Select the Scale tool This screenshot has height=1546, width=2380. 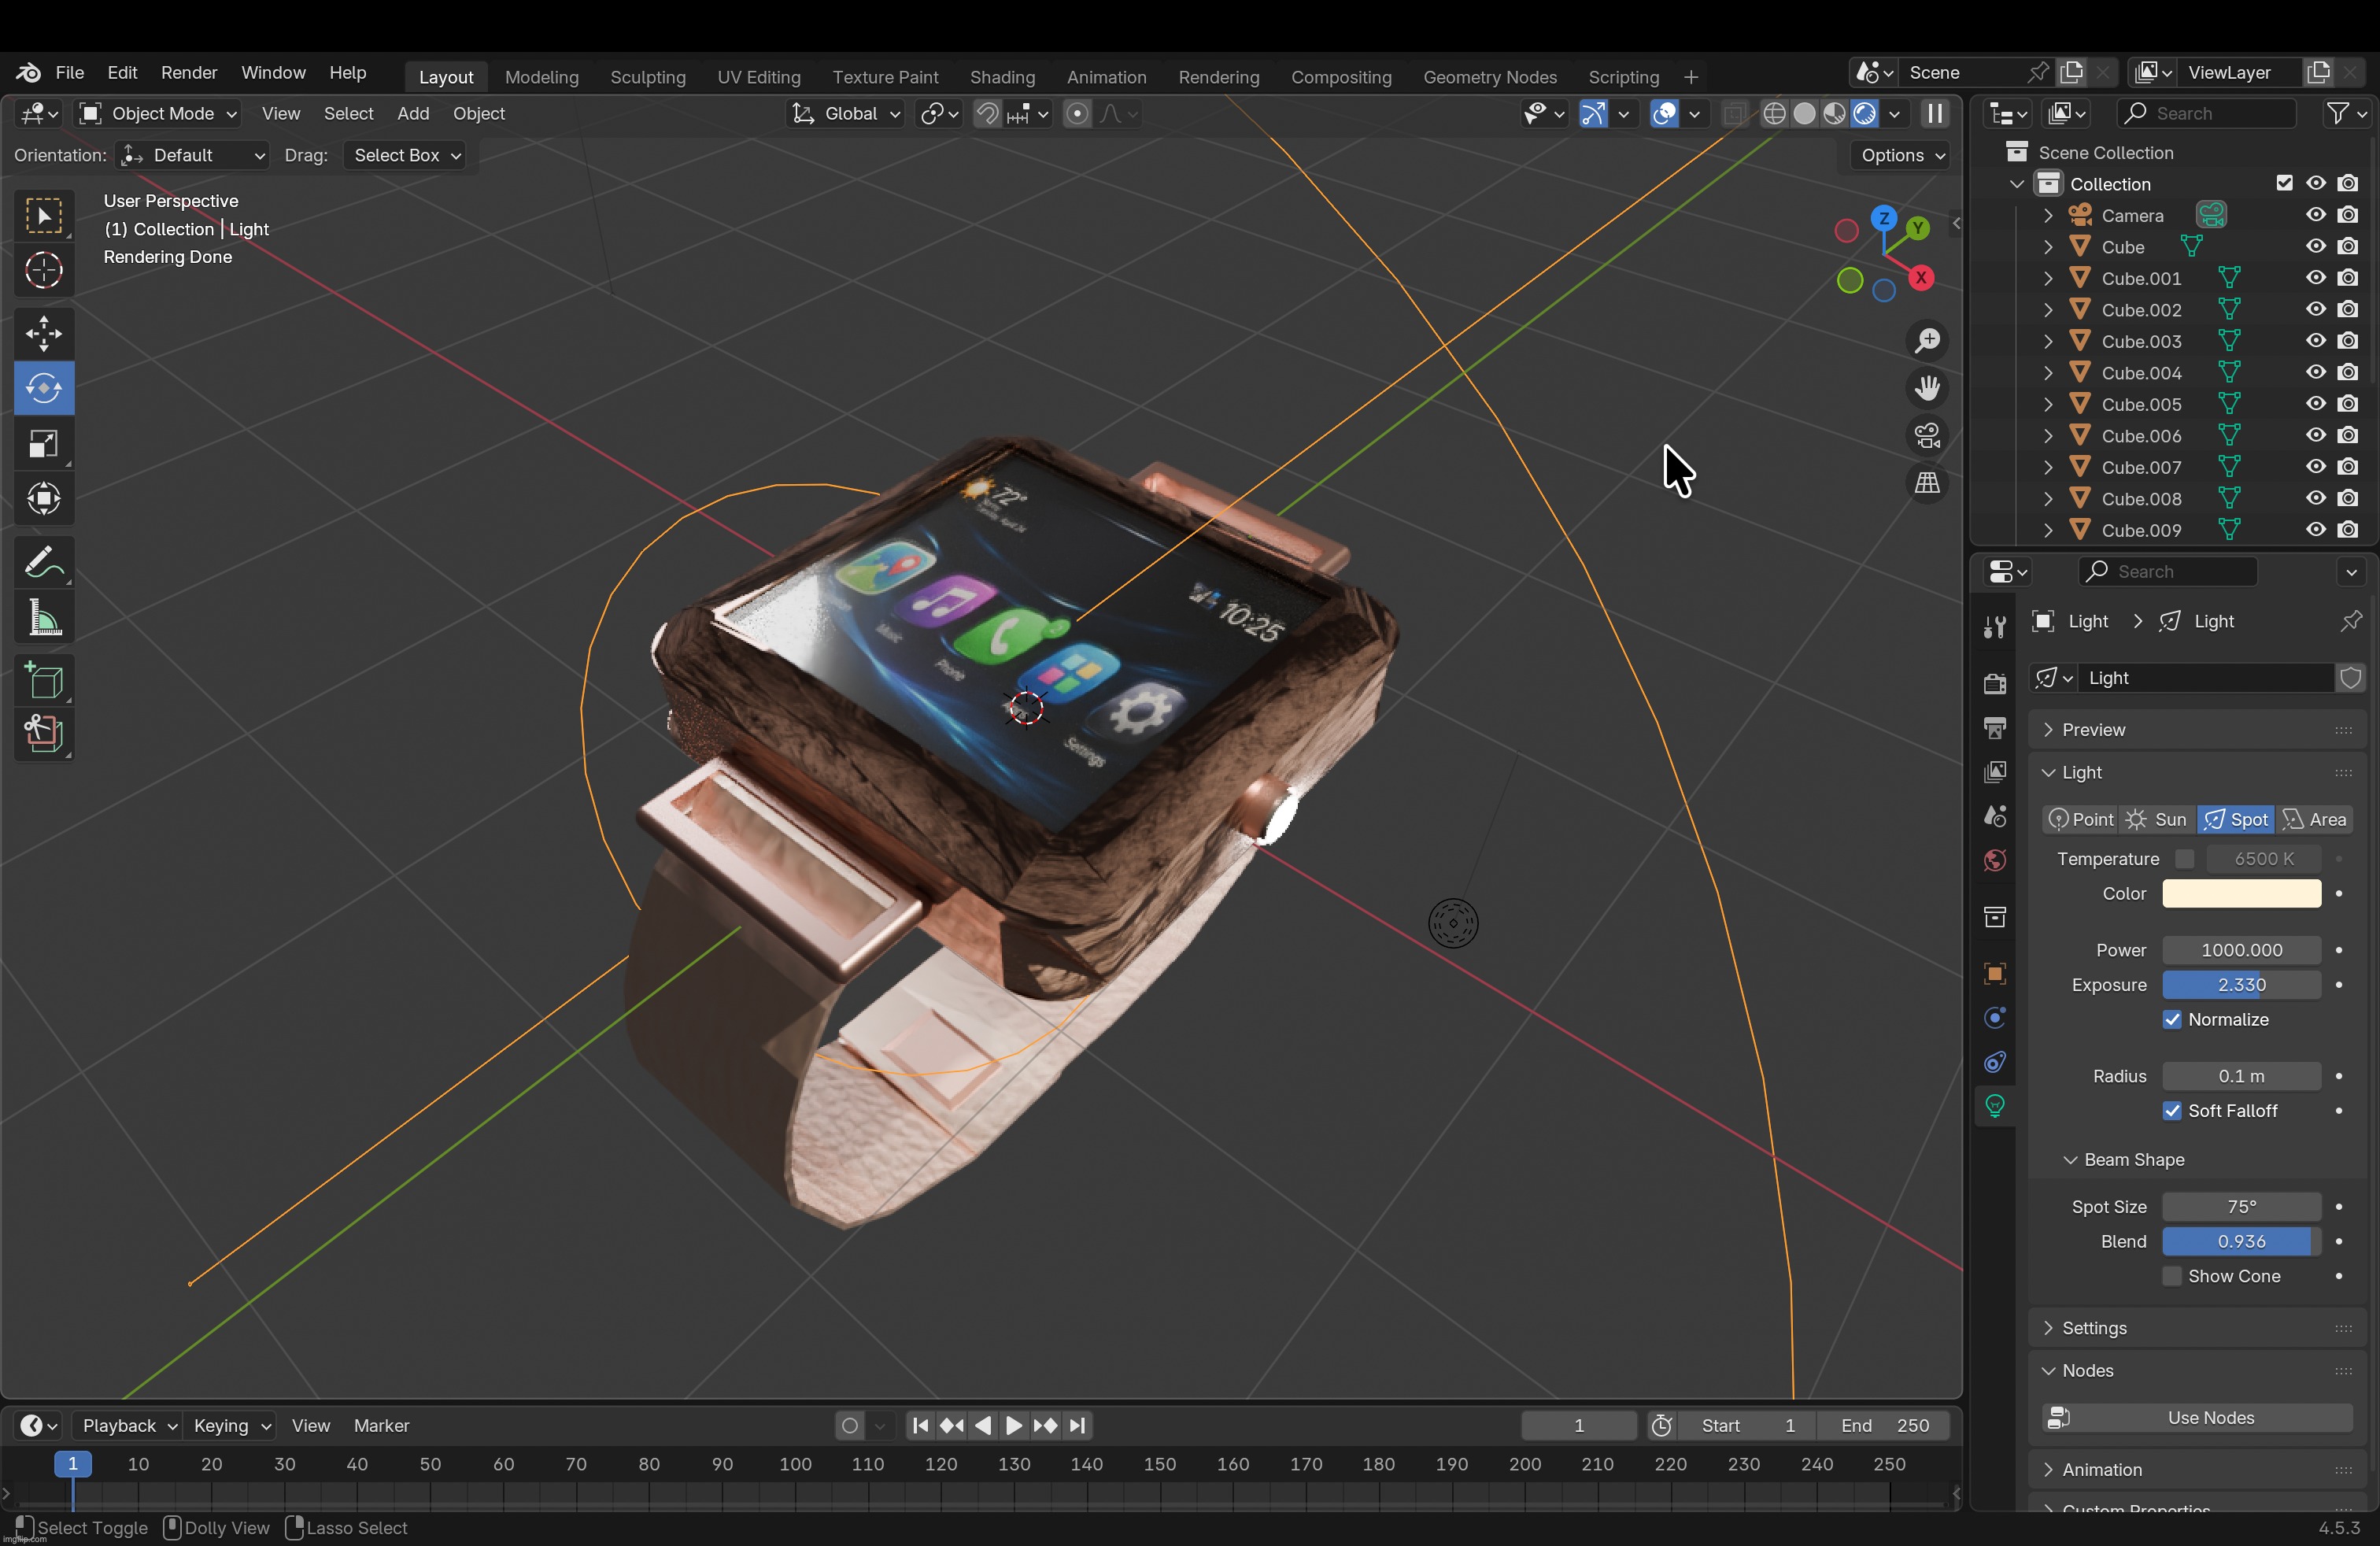[43, 444]
